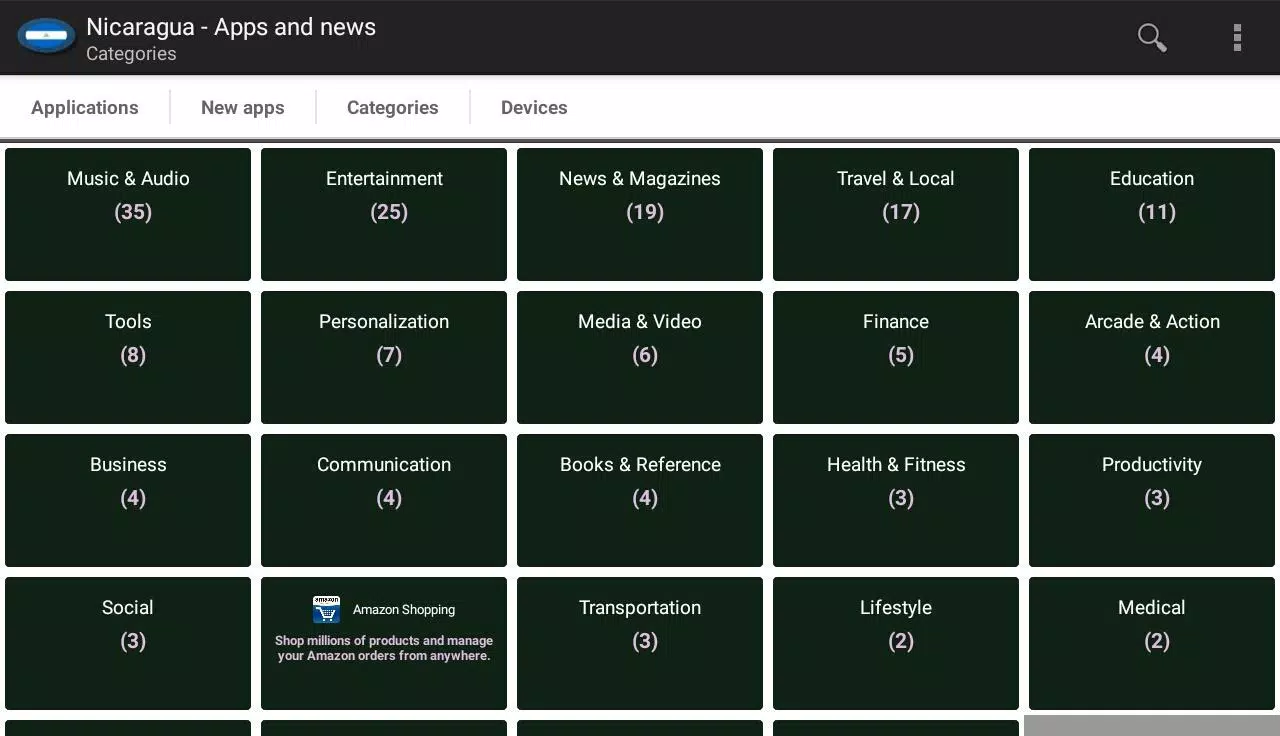The width and height of the screenshot is (1280, 736).
Task: Select Arcade & Action category
Action: tap(1152, 357)
